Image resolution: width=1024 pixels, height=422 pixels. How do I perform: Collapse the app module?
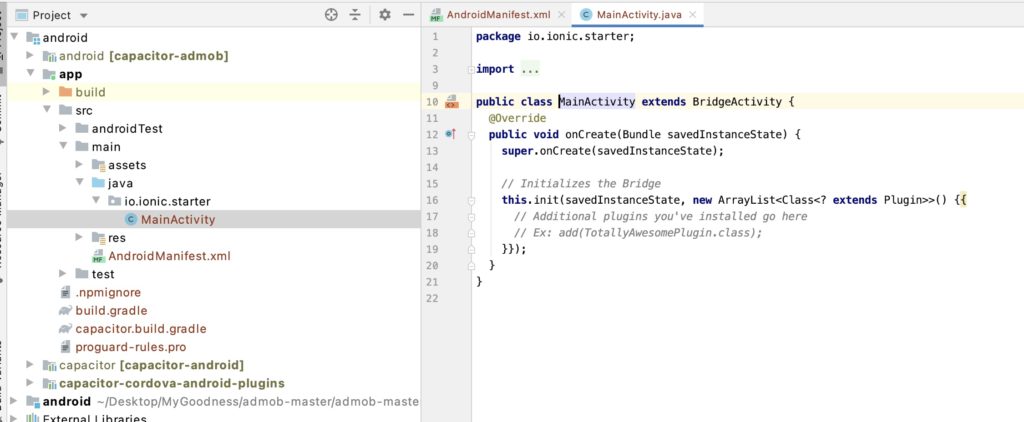(30, 74)
